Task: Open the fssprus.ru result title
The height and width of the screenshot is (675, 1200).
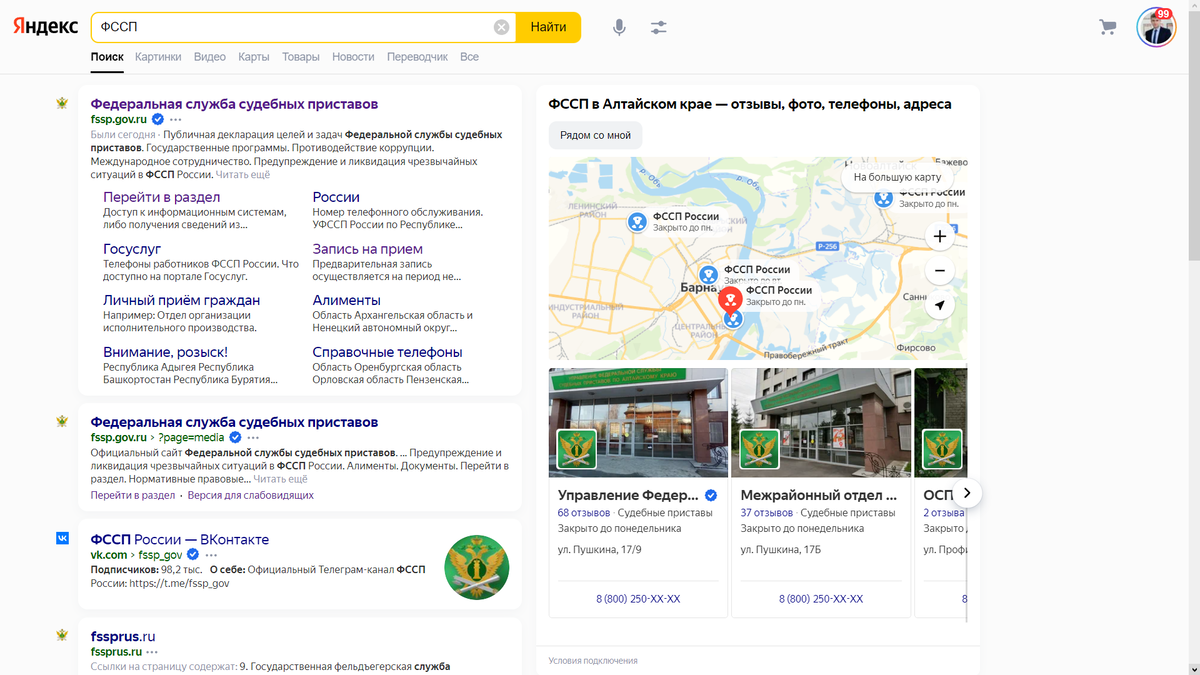Action: click(x=123, y=637)
